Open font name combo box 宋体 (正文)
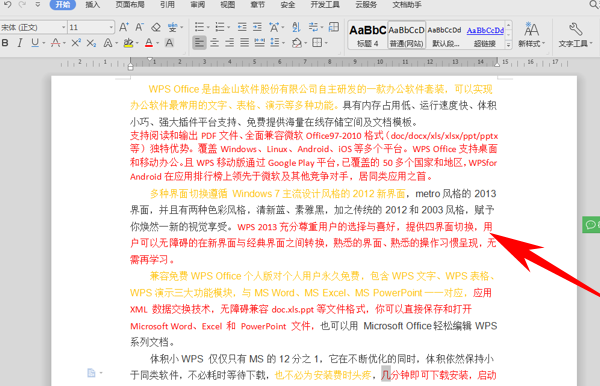This screenshot has width=600, height=386. coord(33,27)
